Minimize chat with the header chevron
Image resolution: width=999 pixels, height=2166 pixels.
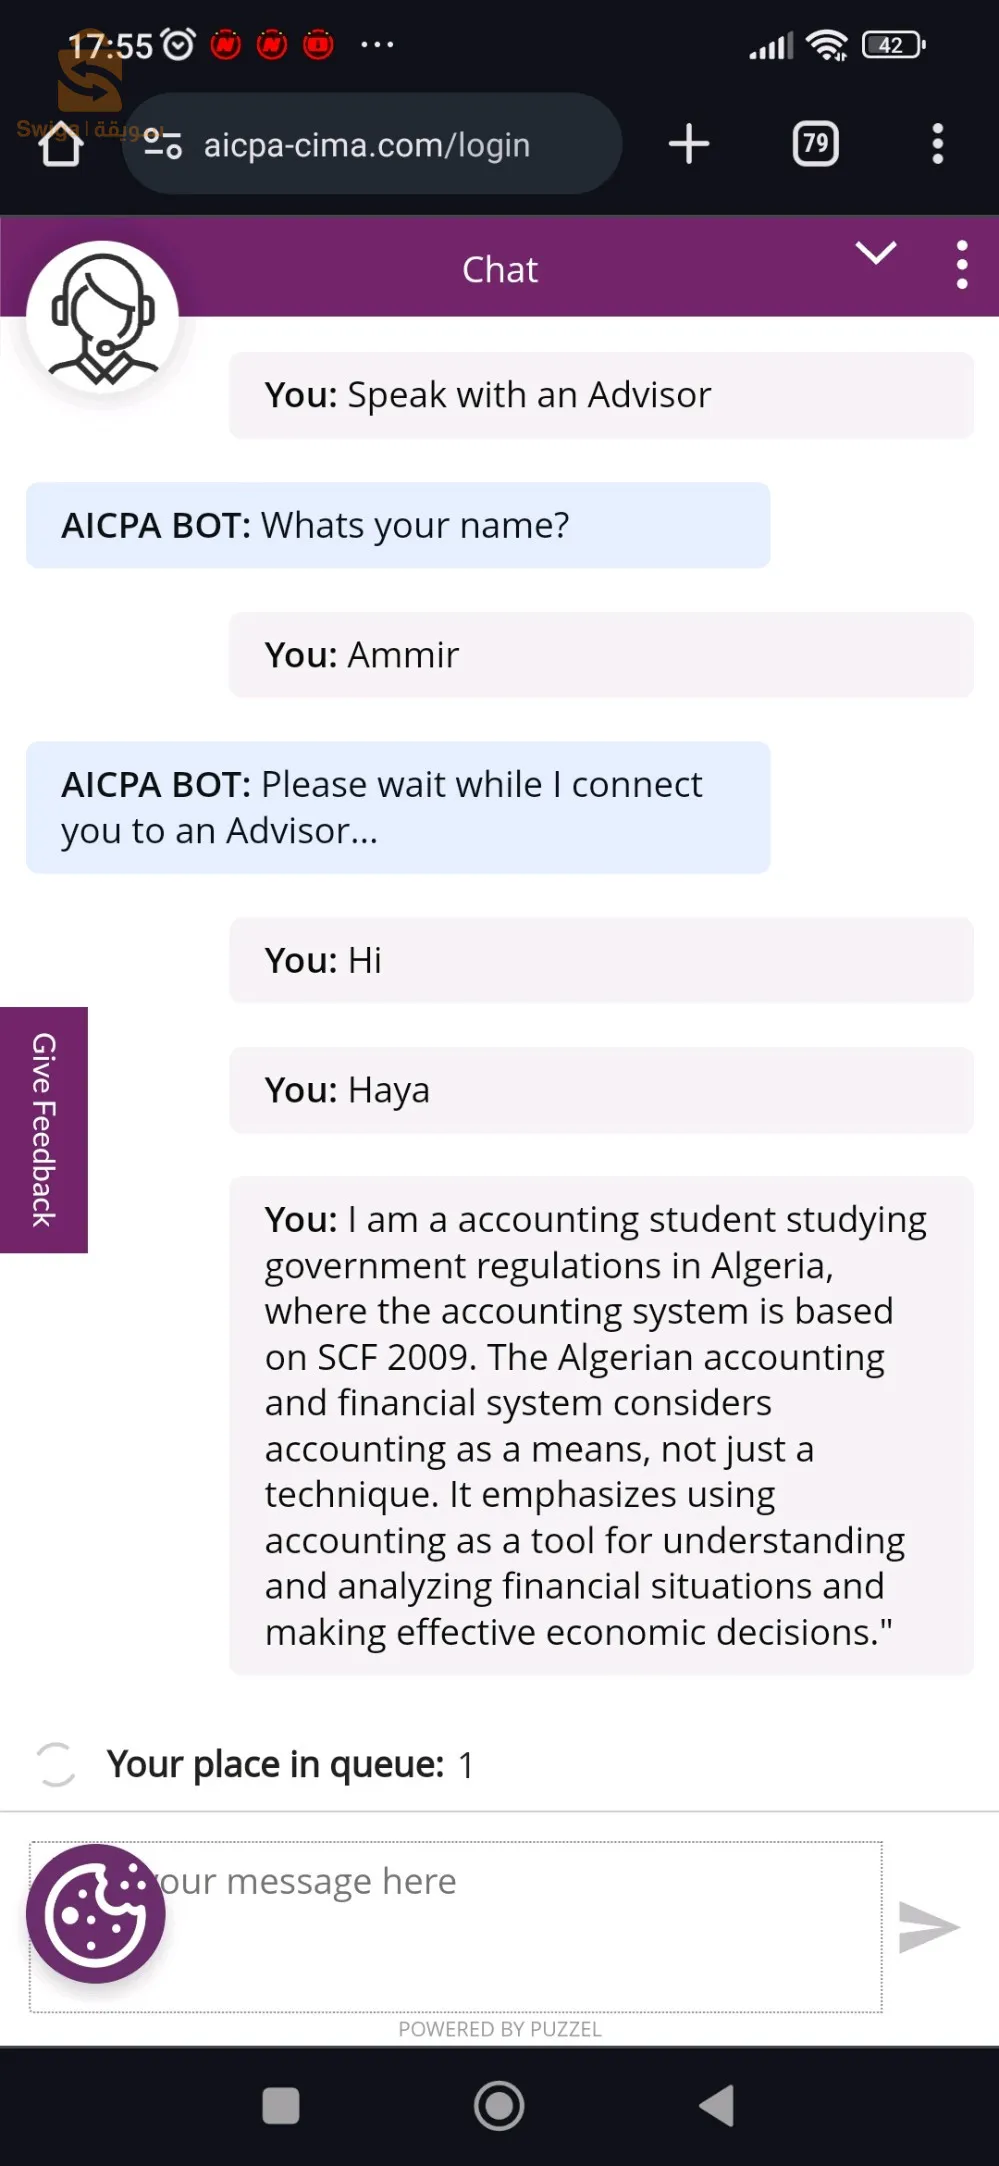(x=876, y=253)
